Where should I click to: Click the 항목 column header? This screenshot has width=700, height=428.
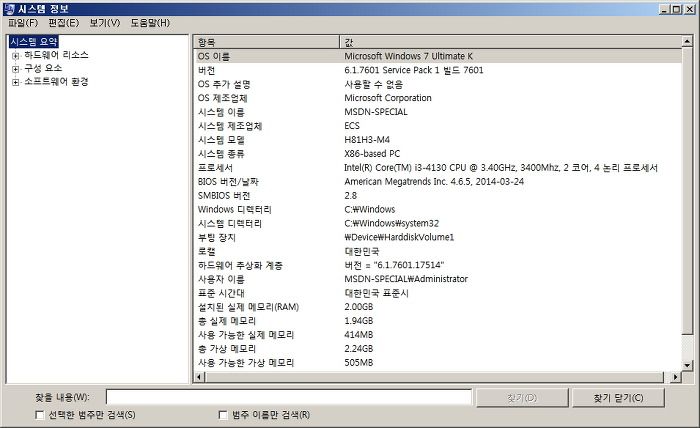pos(267,42)
